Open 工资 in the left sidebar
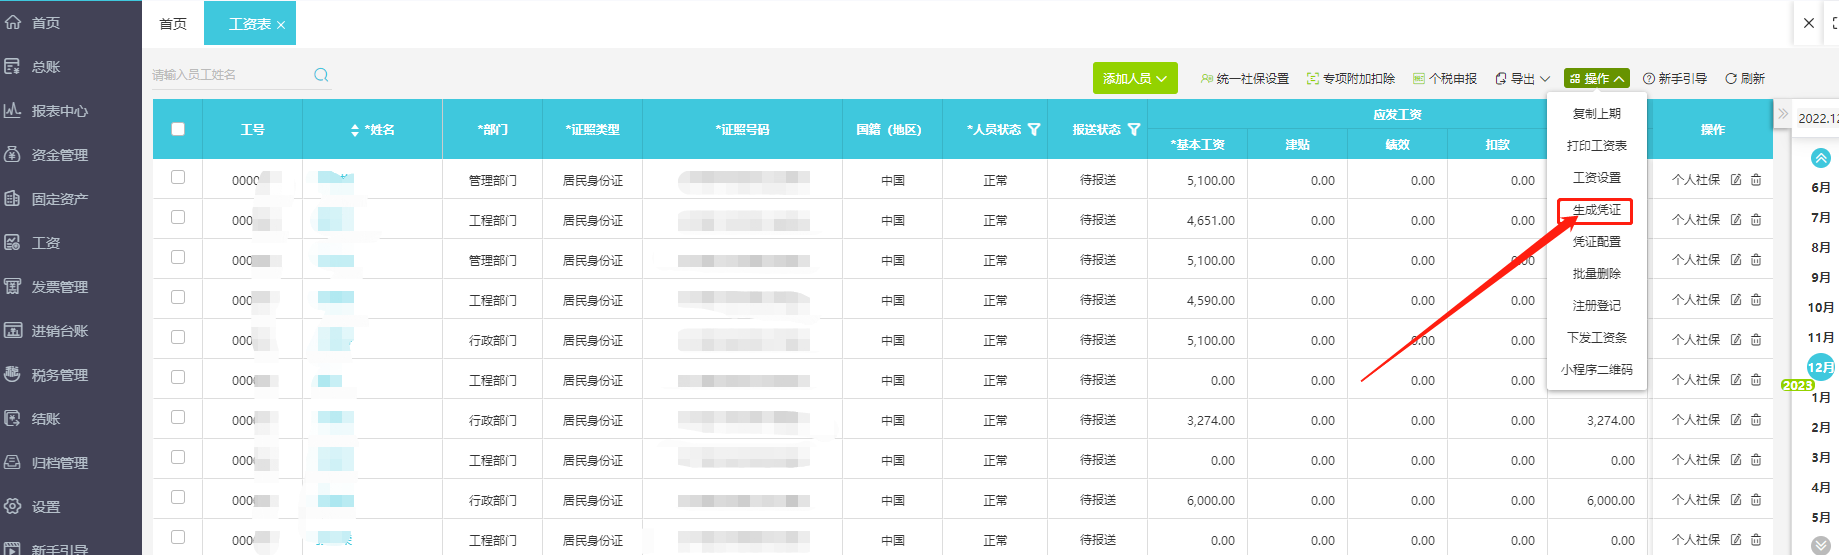The width and height of the screenshot is (1839, 555). coord(45,243)
